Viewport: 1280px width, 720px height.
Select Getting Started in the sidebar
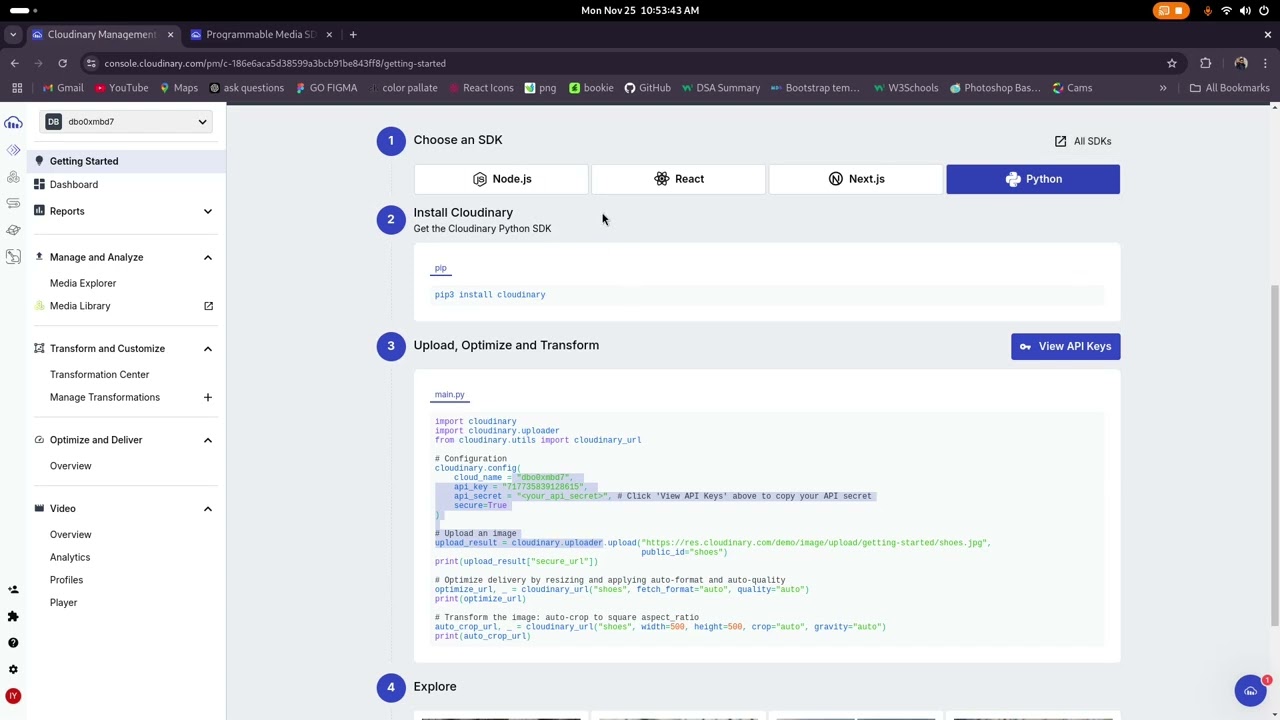click(x=125, y=161)
